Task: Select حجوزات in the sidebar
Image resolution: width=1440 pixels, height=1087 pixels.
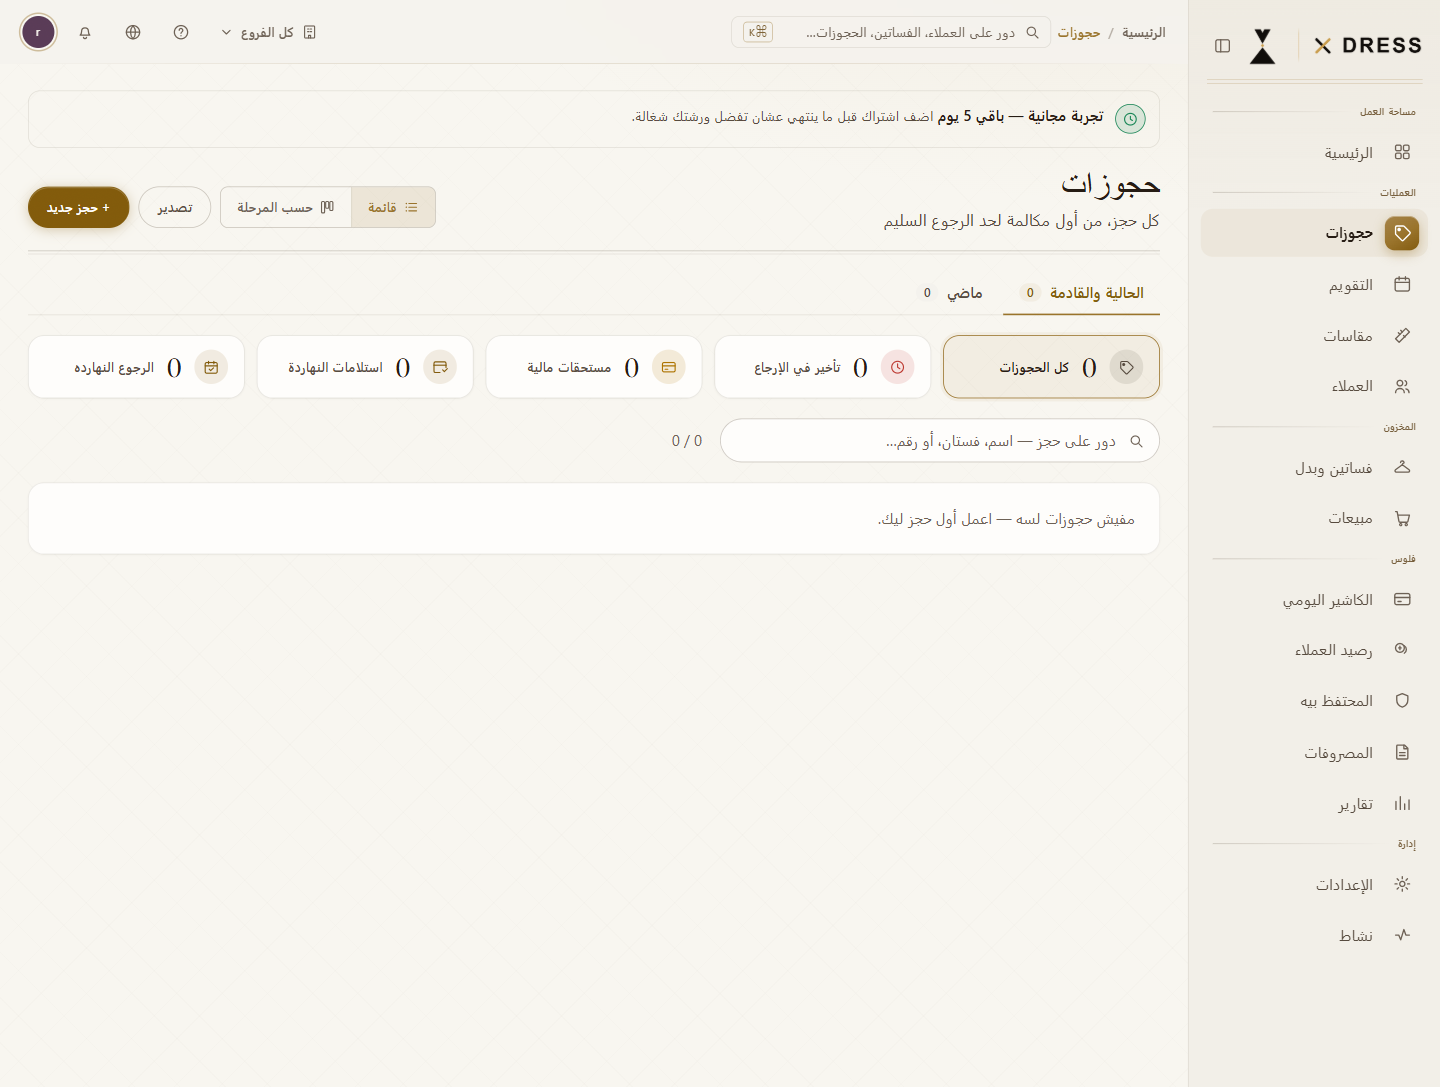Action: [x=1314, y=233]
